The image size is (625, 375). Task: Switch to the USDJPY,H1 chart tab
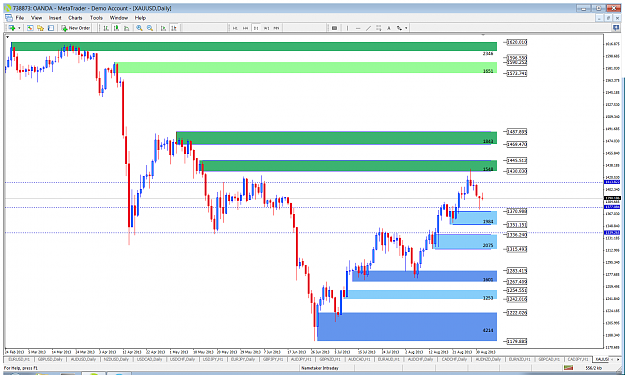click(213, 359)
